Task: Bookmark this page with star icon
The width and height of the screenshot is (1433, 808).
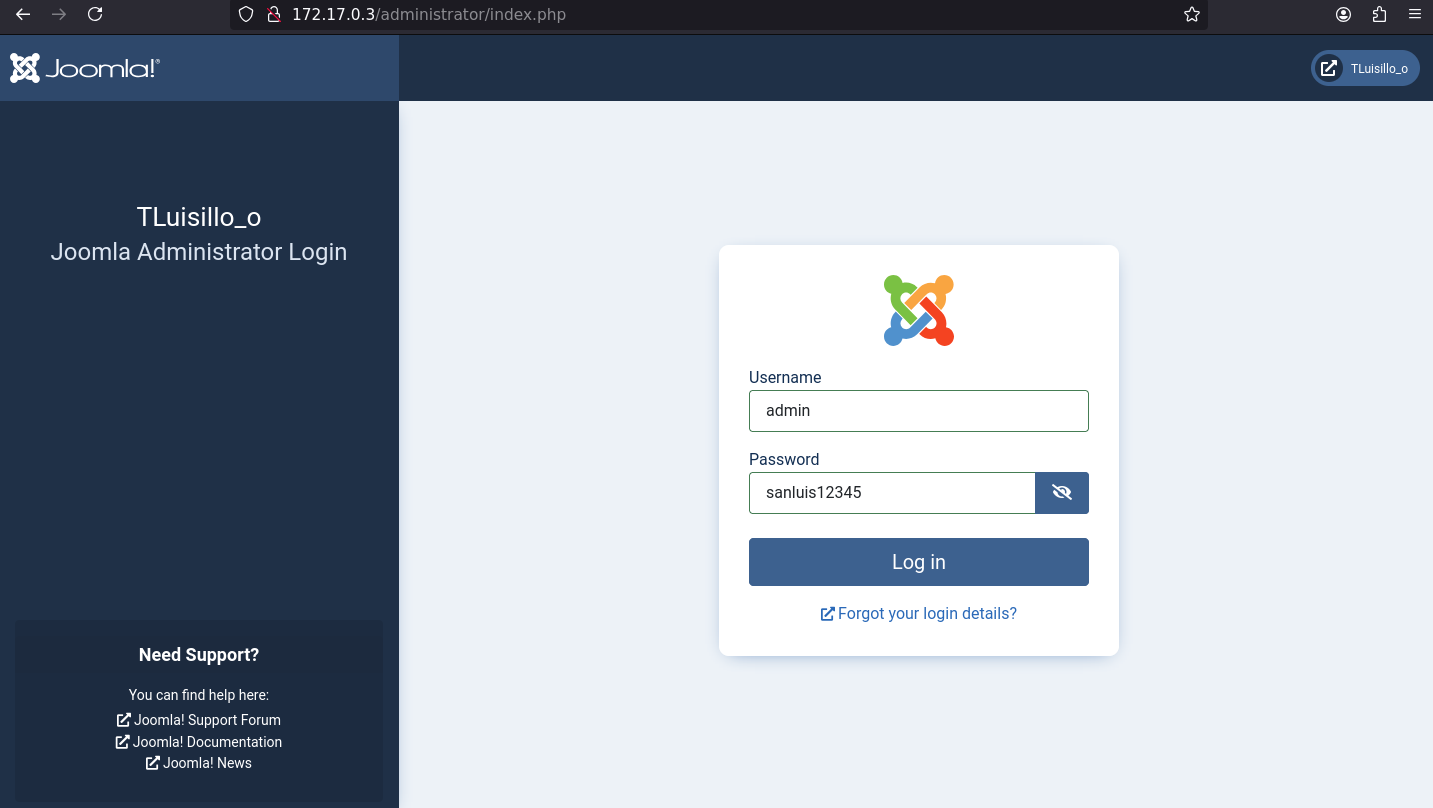Action: pos(1192,14)
